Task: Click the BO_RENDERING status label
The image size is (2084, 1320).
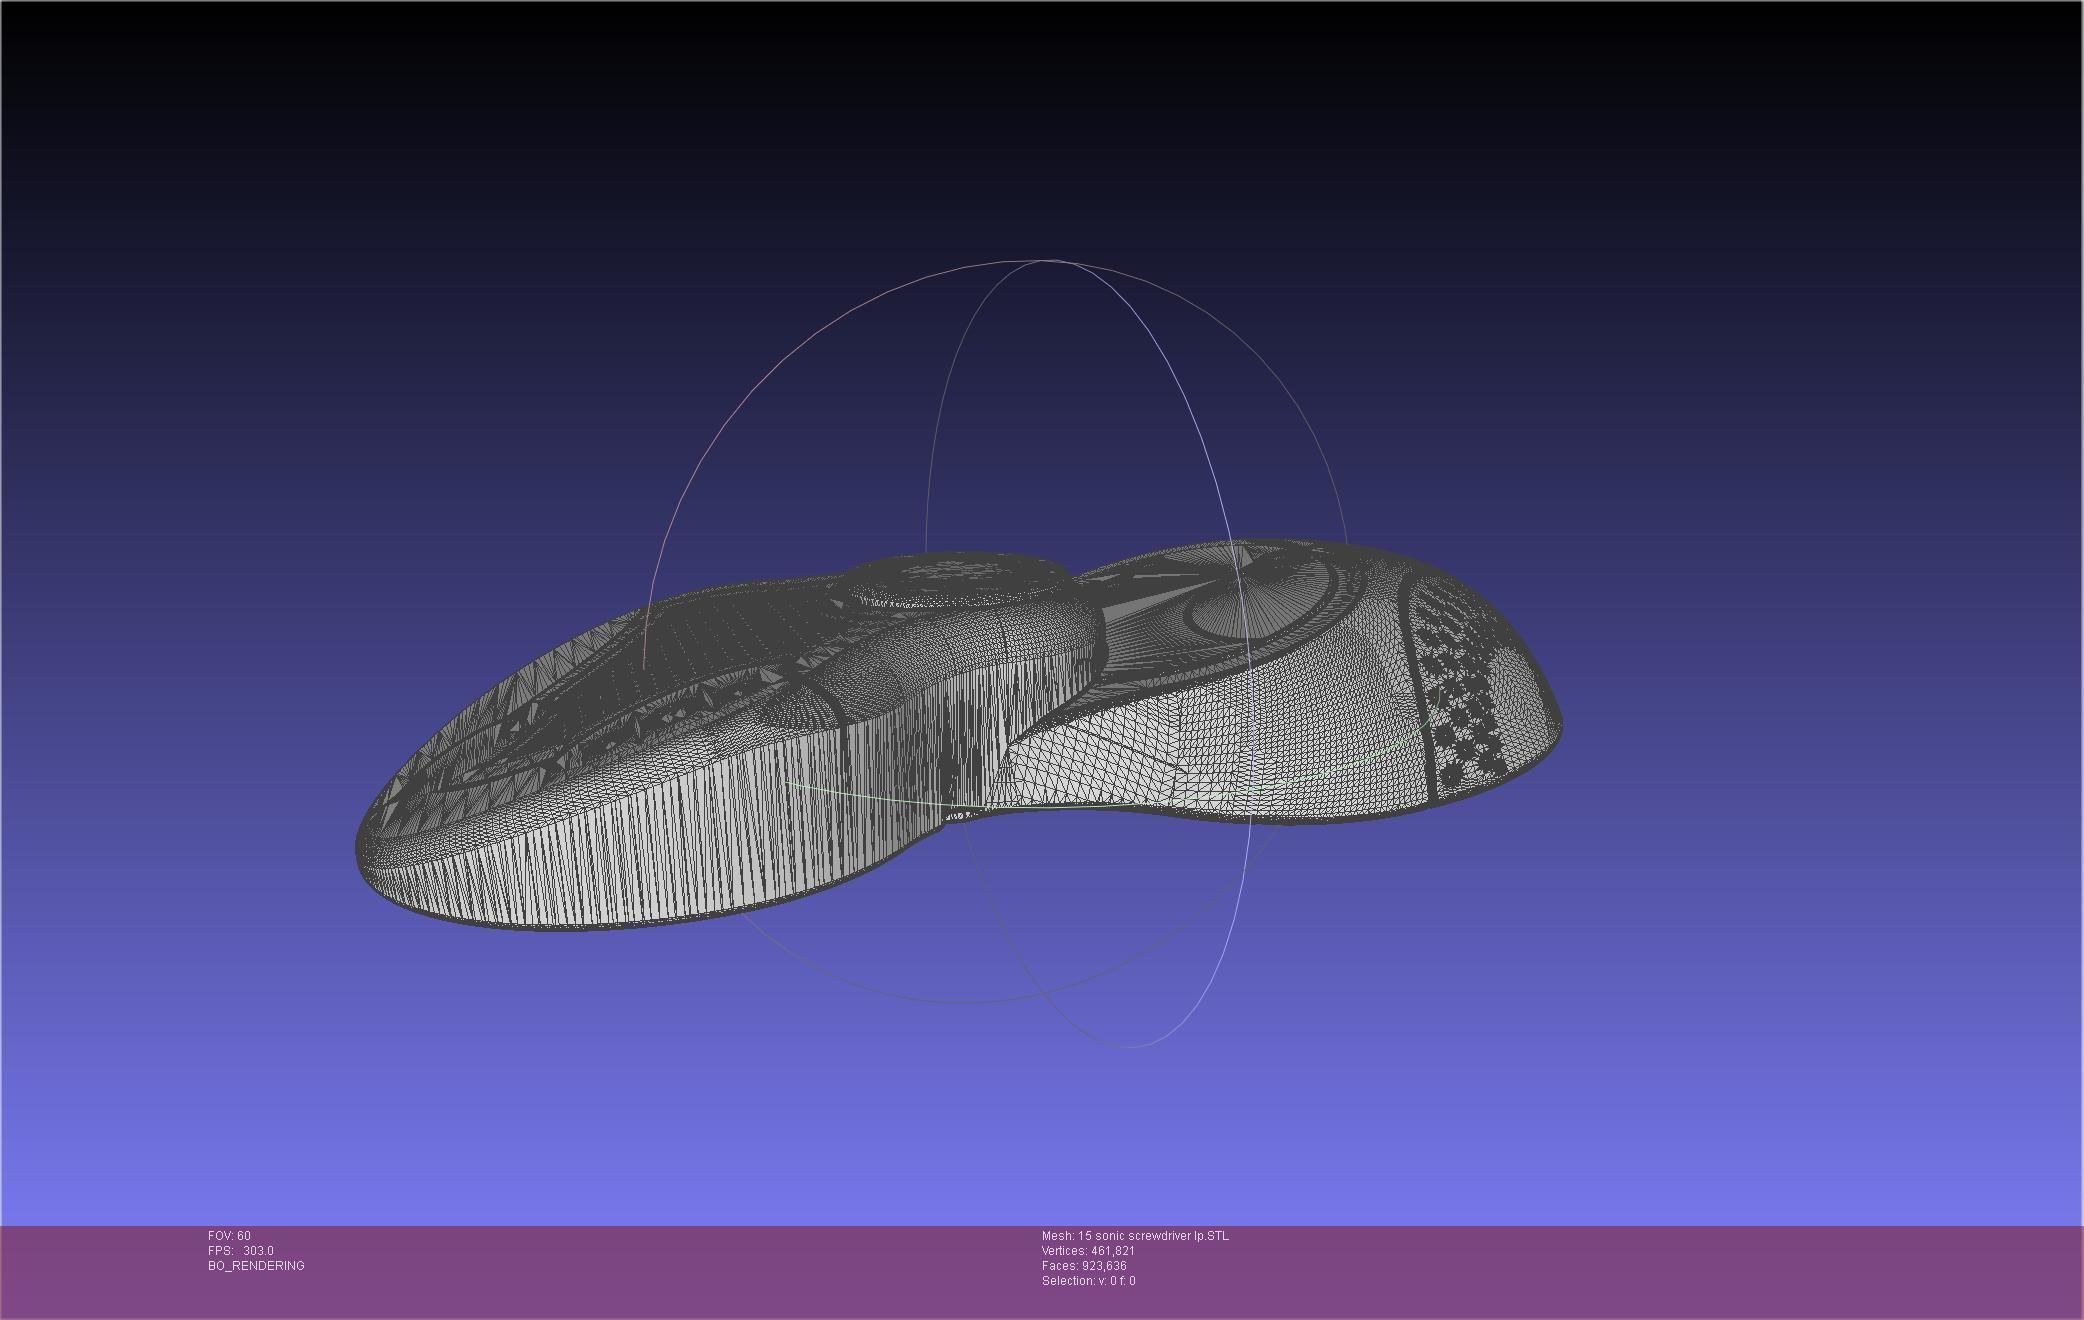Action: click(x=256, y=1266)
